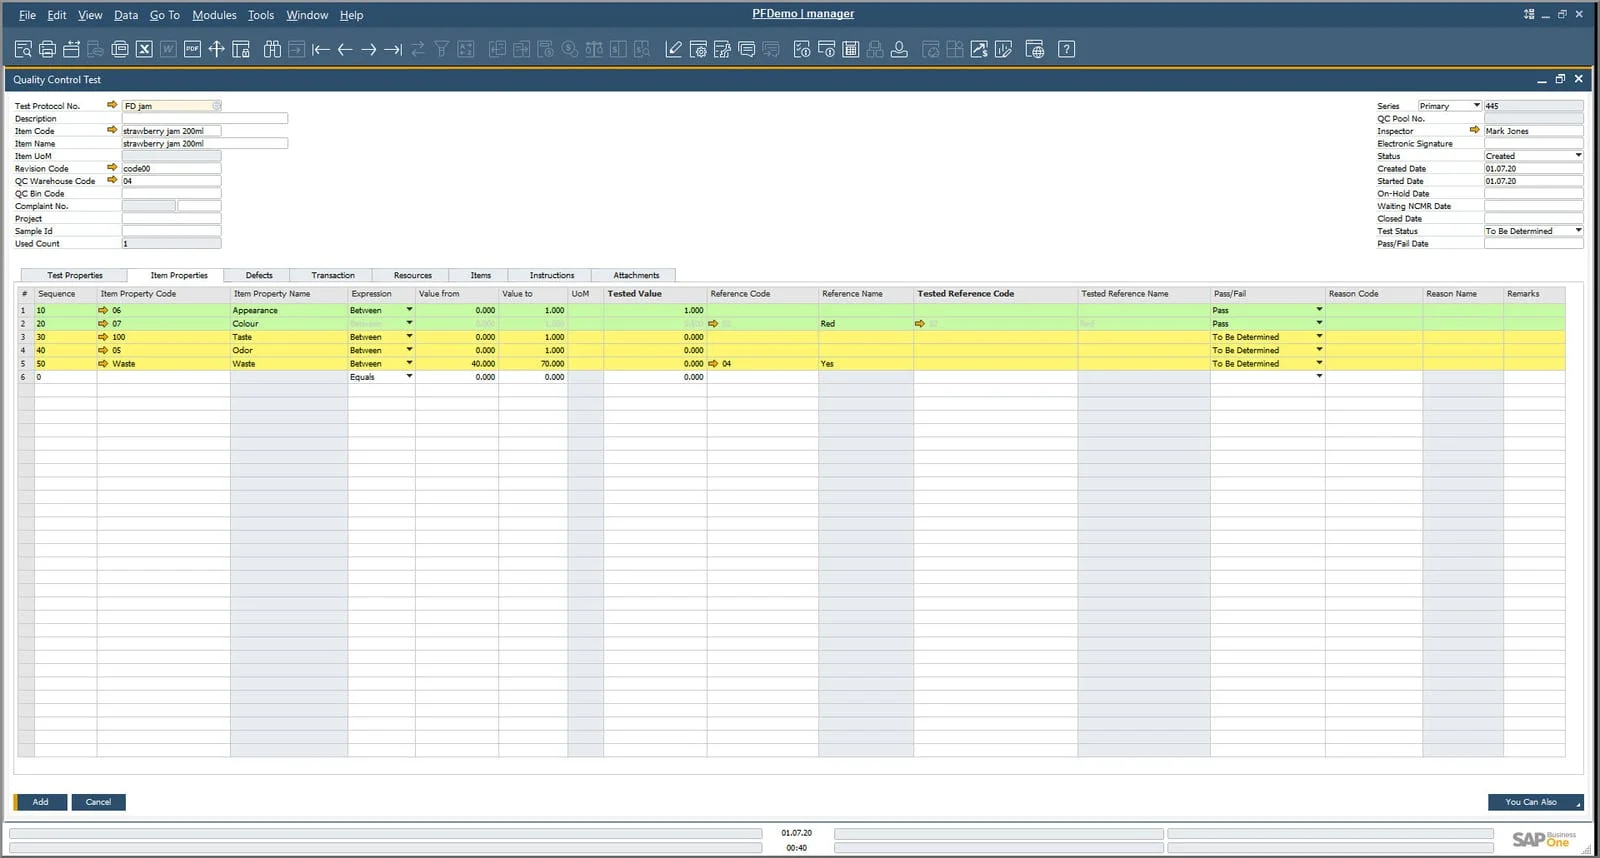Go to the next record
1600x858 pixels.
click(369, 49)
